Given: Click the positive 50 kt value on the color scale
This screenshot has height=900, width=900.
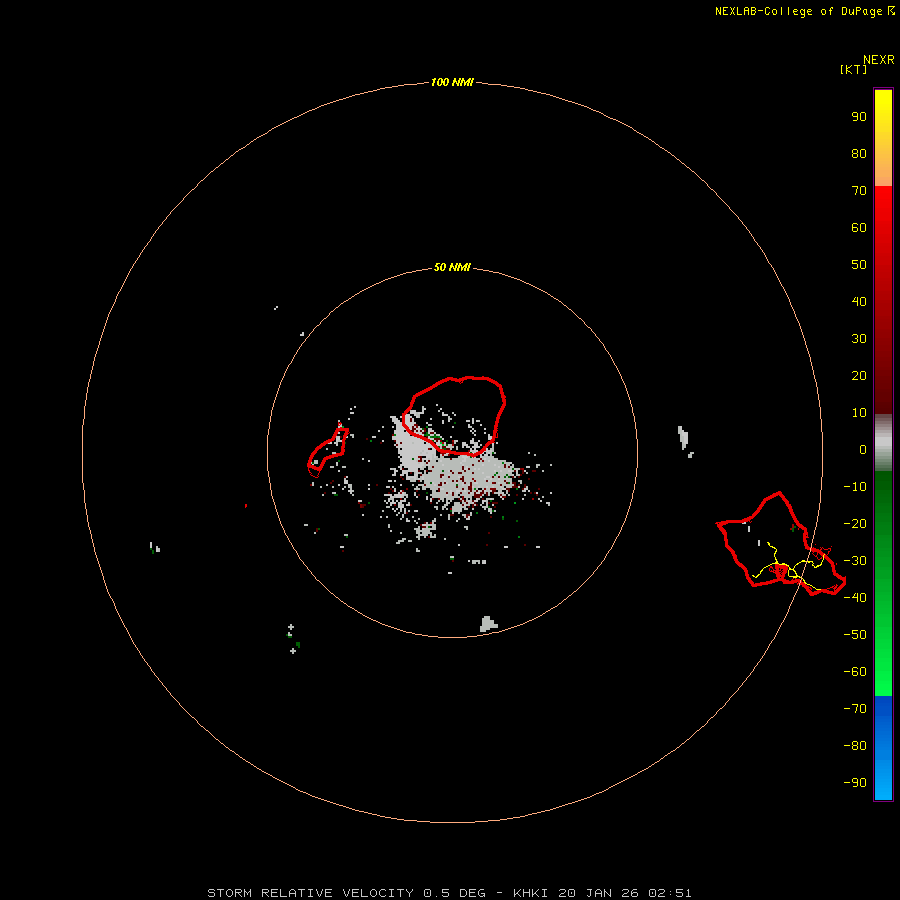Looking at the screenshot, I should tap(859, 265).
